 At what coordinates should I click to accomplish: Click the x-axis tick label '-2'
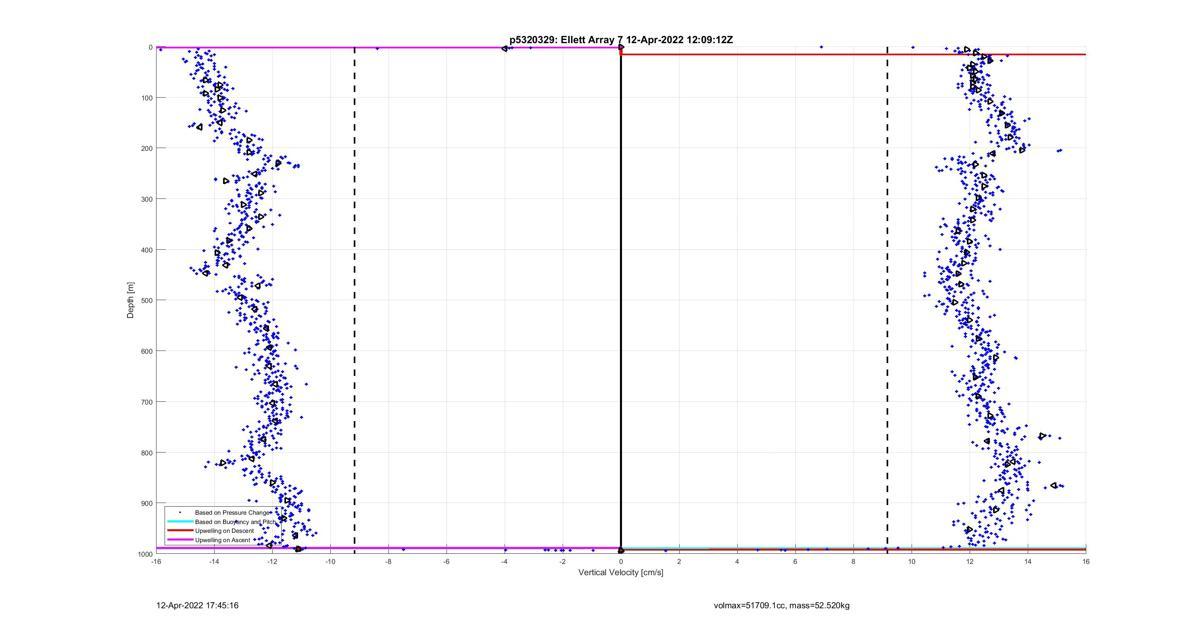563,562
